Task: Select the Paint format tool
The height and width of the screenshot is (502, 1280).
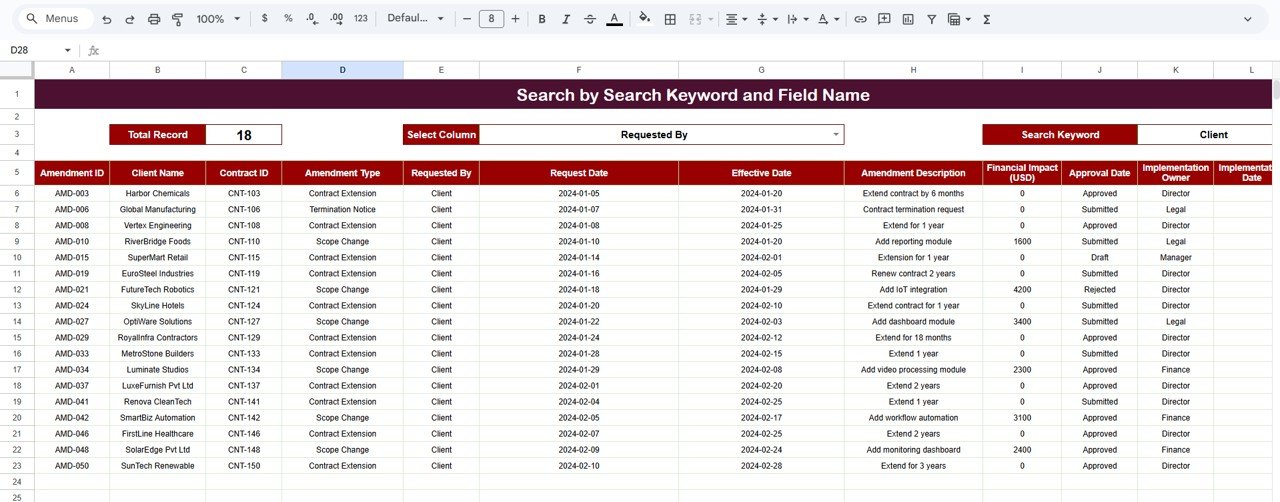Action: click(178, 19)
